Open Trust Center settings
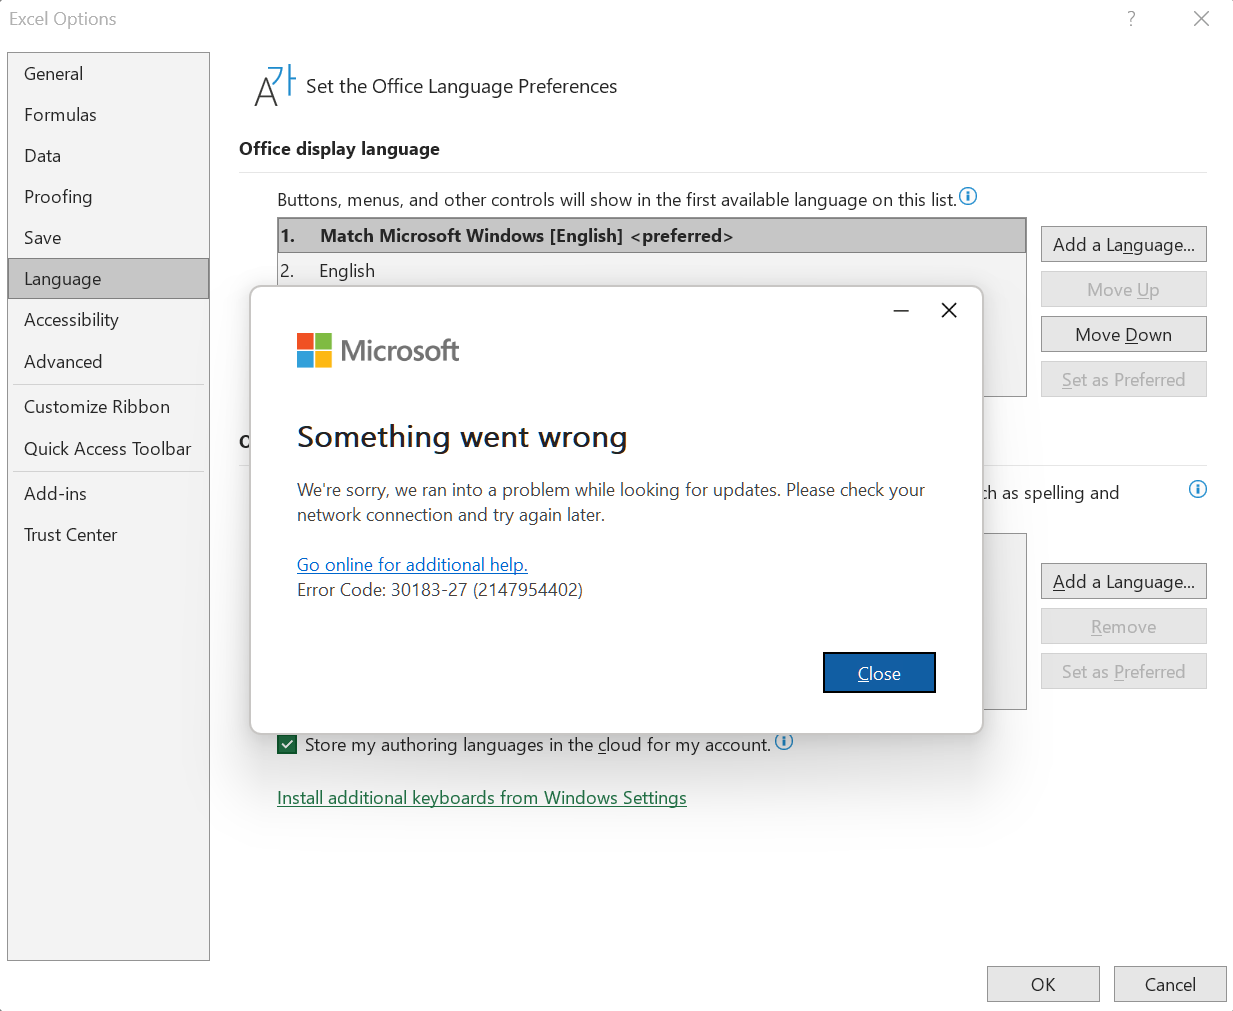Image resolution: width=1233 pixels, height=1011 pixels. tap(108, 535)
